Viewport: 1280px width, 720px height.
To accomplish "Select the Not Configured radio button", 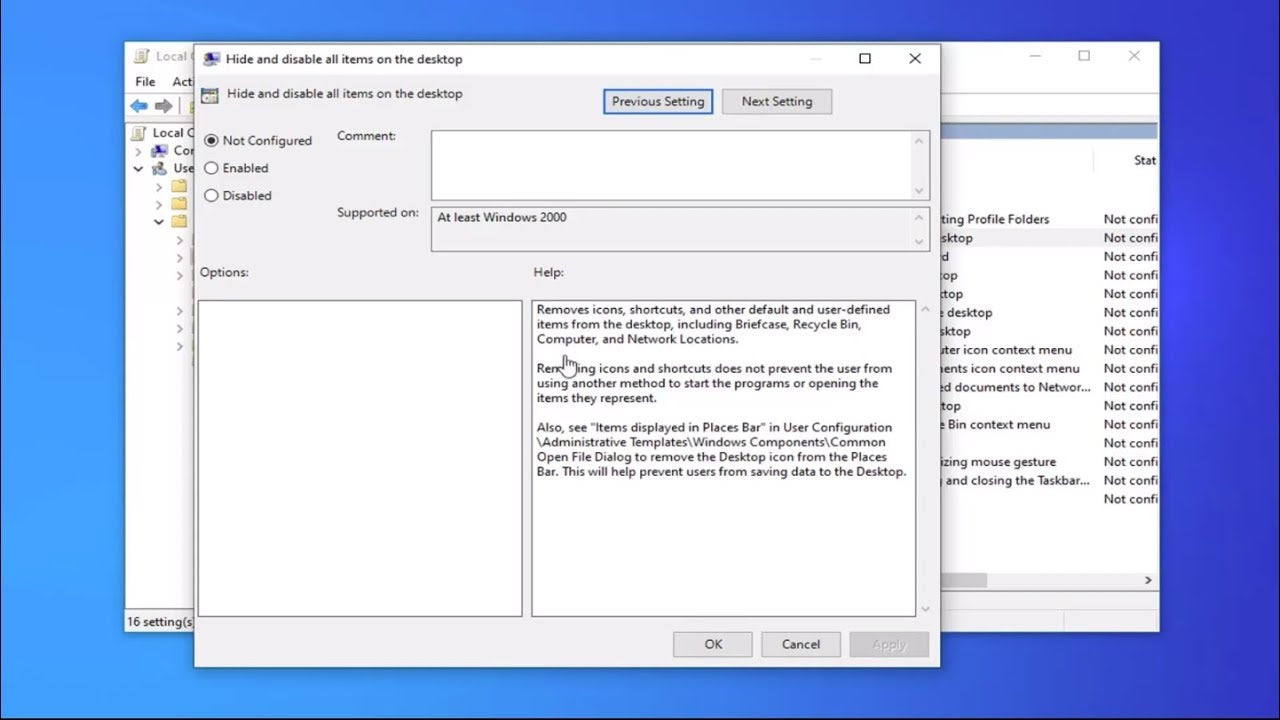I will point(211,141).
